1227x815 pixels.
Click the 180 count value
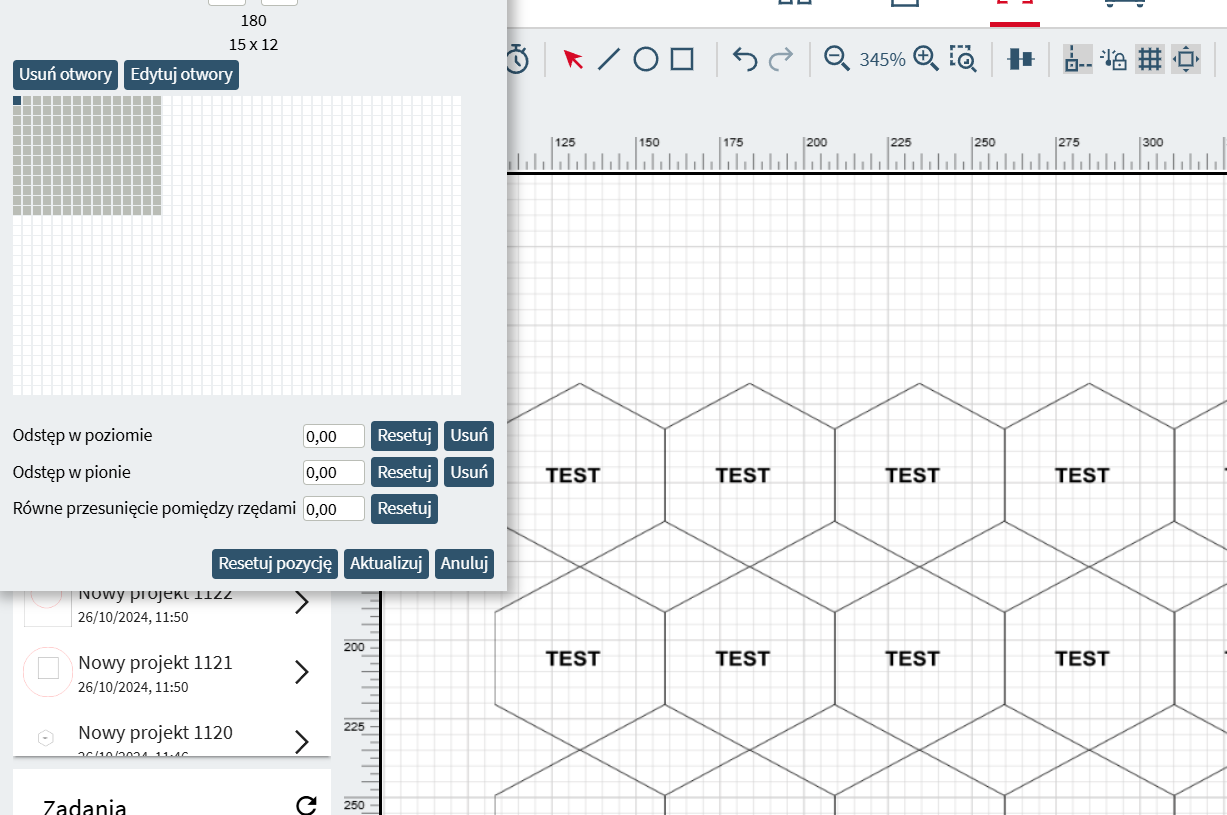[254, 20]
